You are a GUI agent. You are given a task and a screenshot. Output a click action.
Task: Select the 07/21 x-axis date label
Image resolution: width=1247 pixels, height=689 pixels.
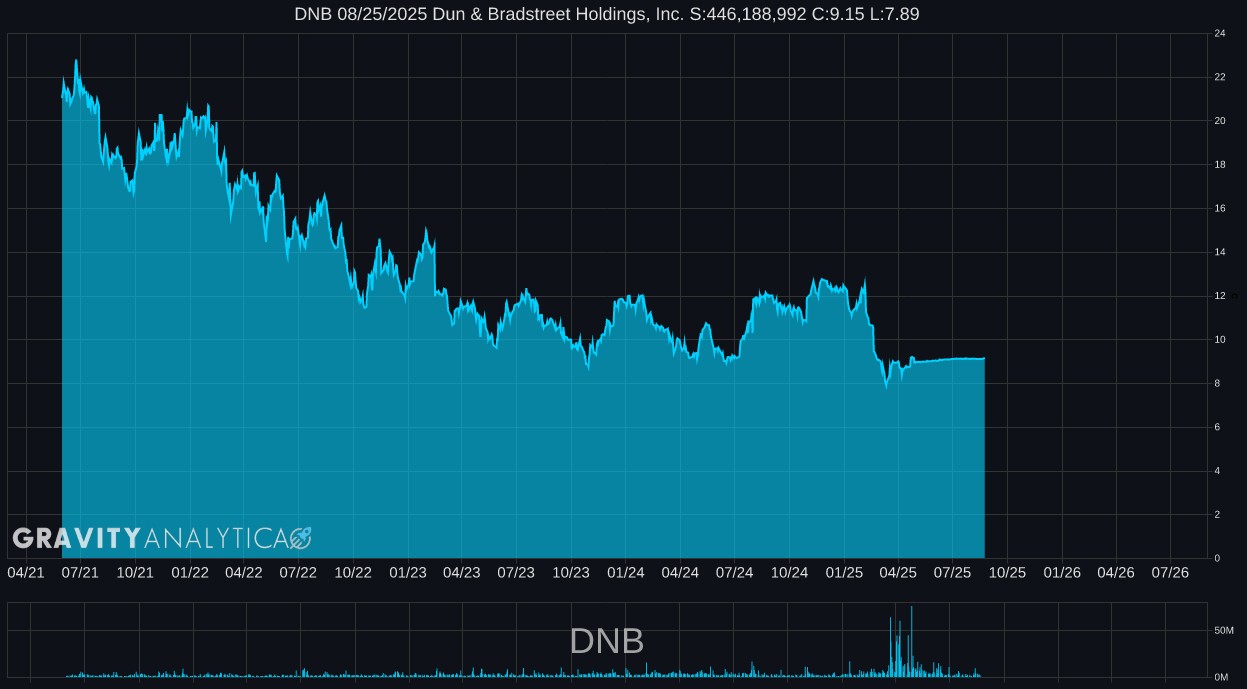coord(80,572)
